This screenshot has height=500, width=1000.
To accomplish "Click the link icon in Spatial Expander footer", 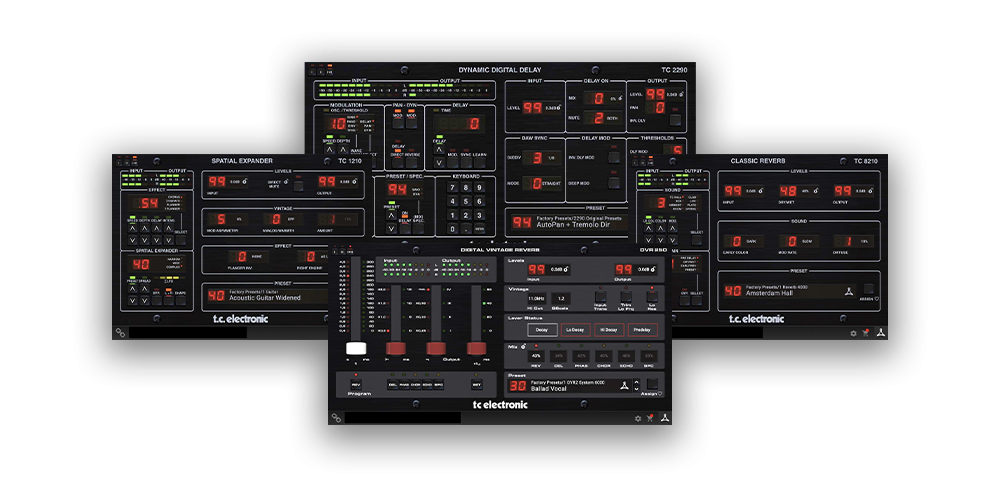I will tap(120, 333).
